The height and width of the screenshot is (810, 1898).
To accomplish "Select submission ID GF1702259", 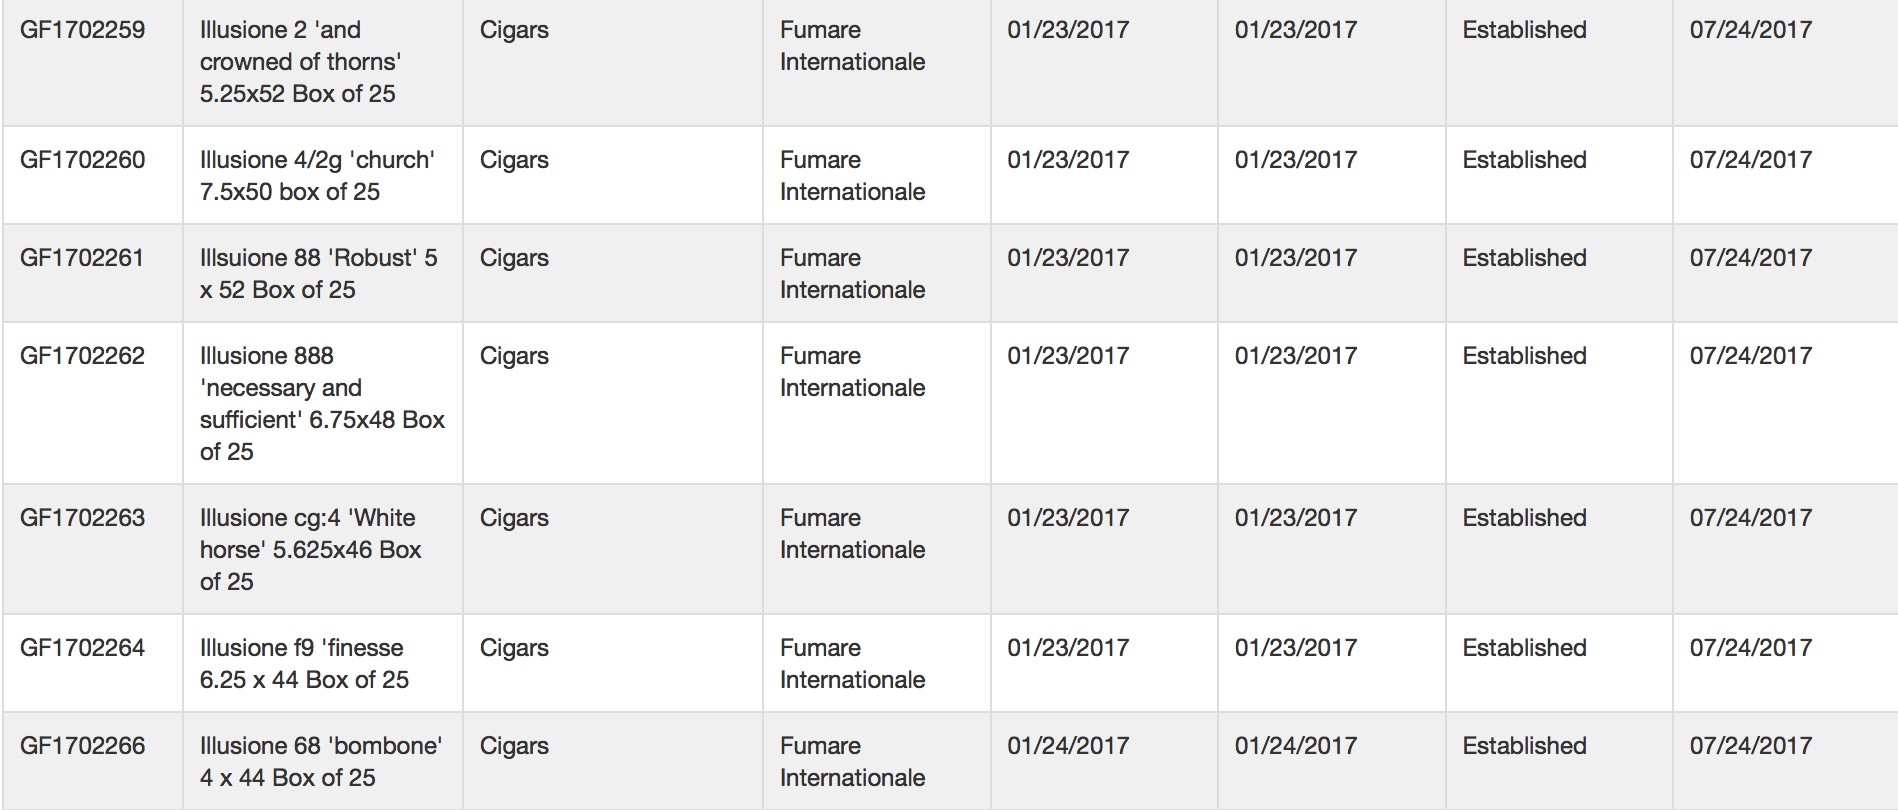I will click(x=82, y=30).
